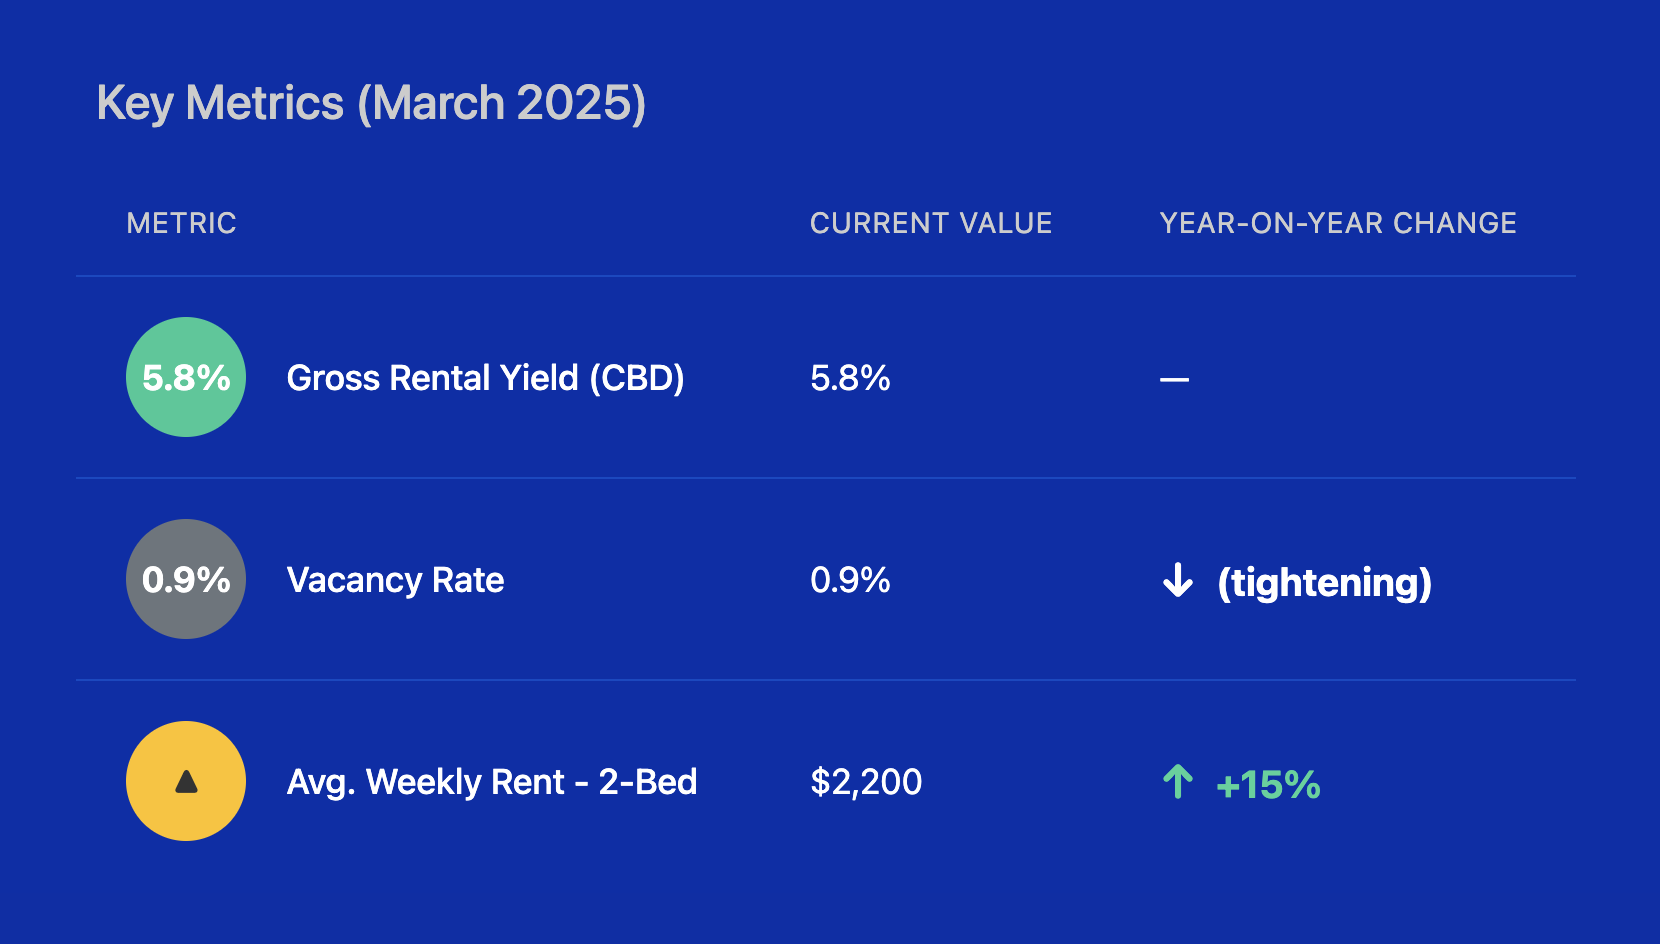
Task: Click the green +15% change value
Action: coord(1268,785)
